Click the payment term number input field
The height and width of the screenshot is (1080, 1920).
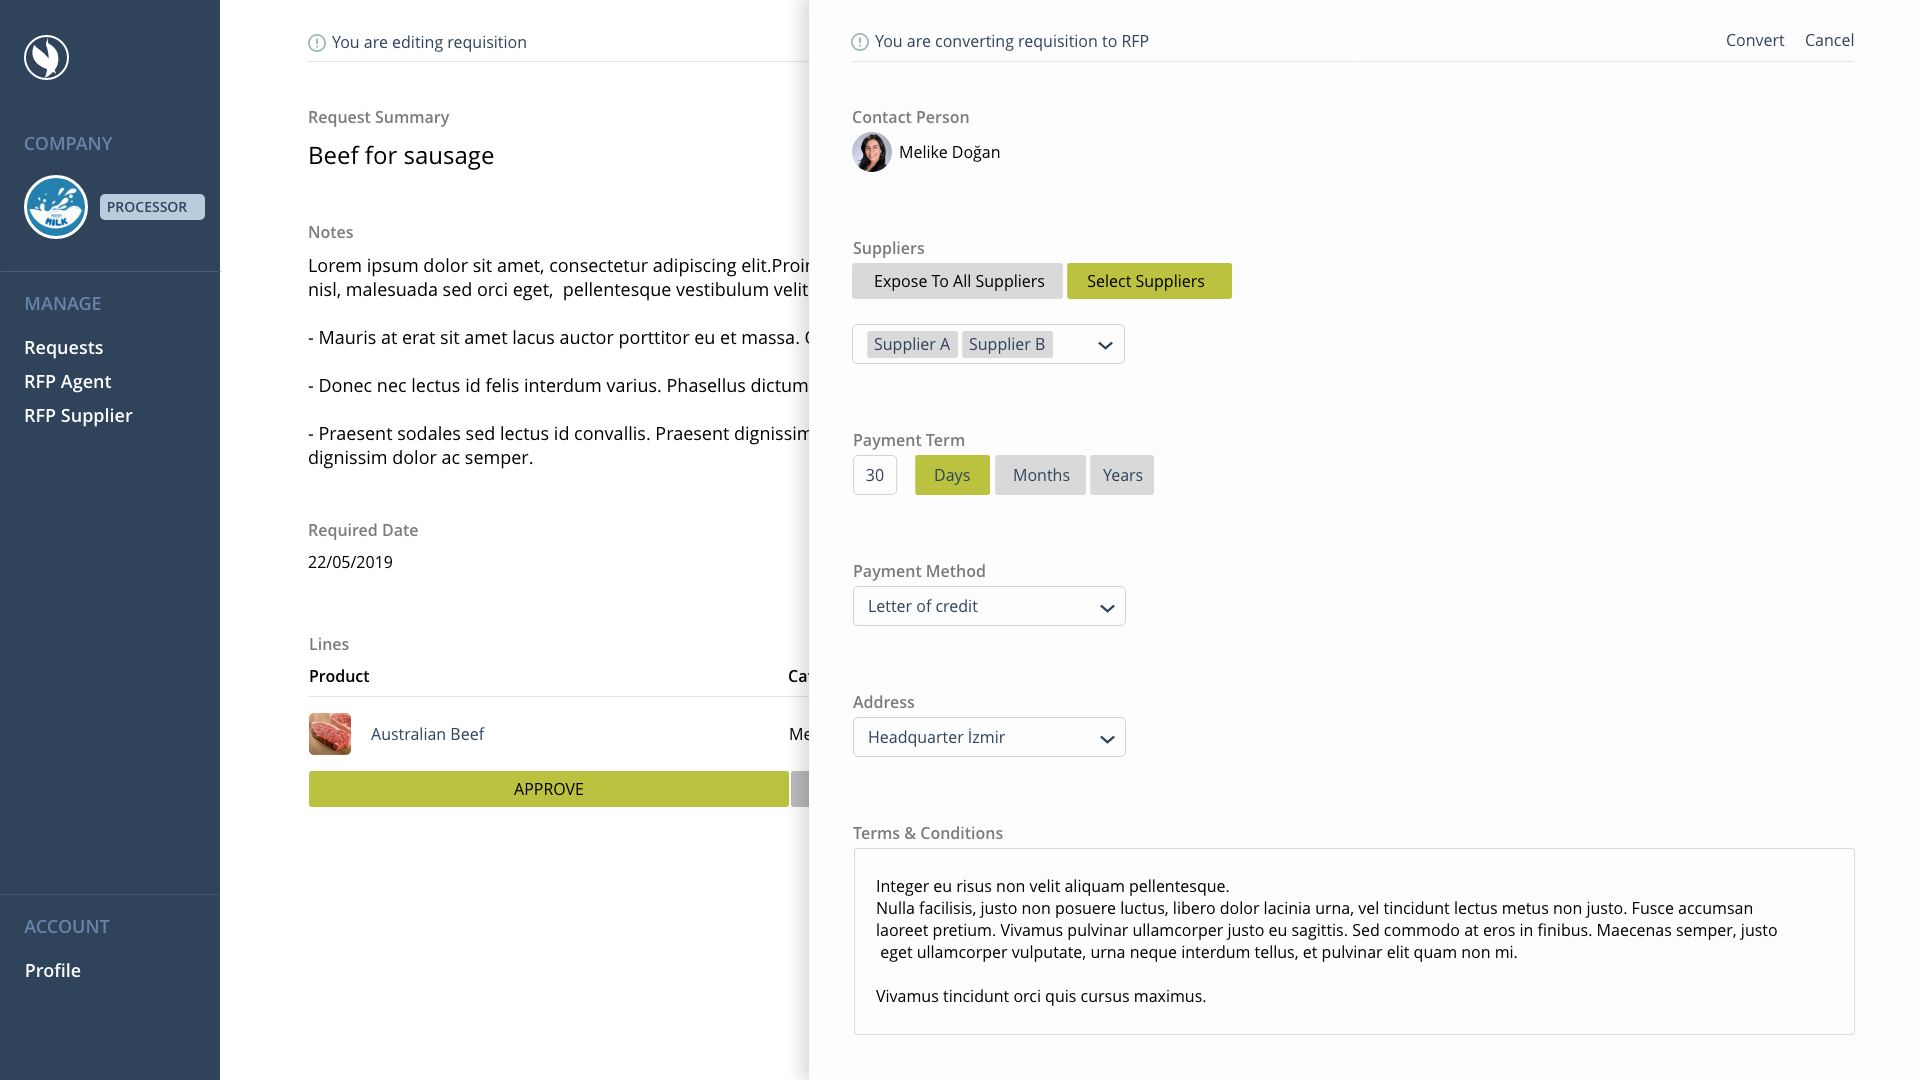(x=874, y=473)
